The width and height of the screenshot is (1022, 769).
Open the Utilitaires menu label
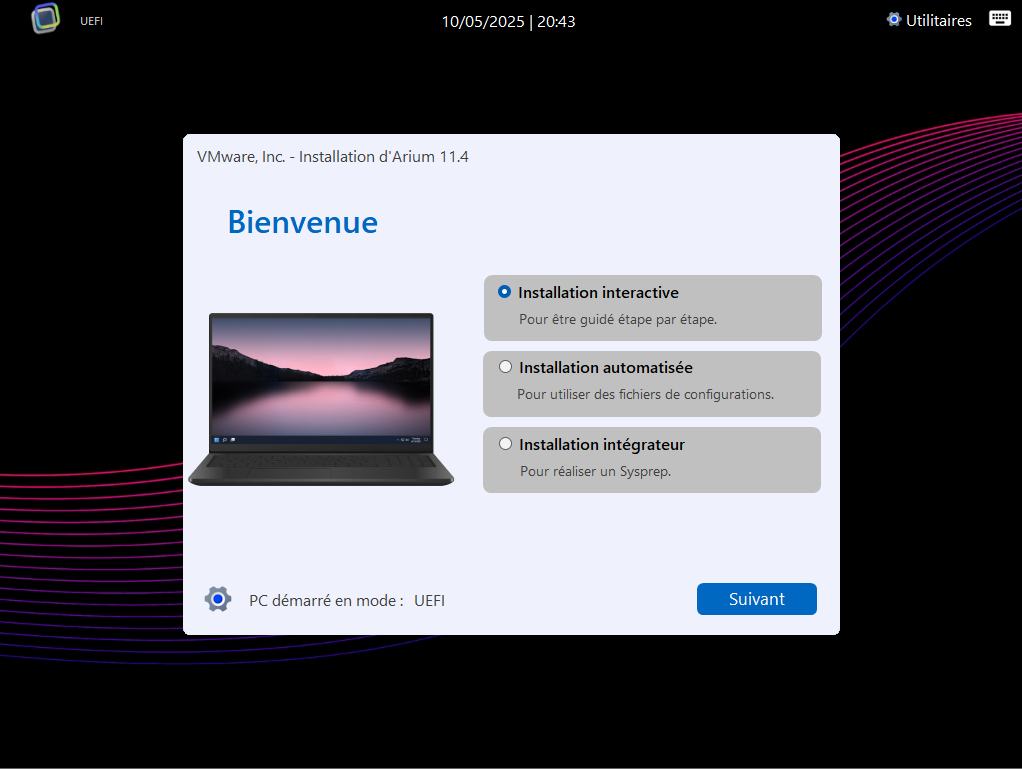939,21
